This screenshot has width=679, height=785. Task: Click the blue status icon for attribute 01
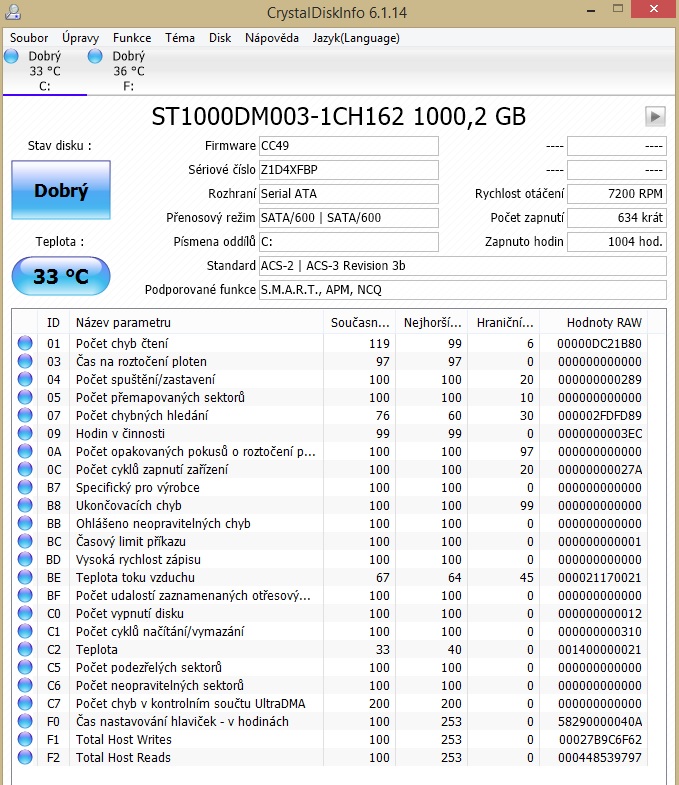point(25,344)
